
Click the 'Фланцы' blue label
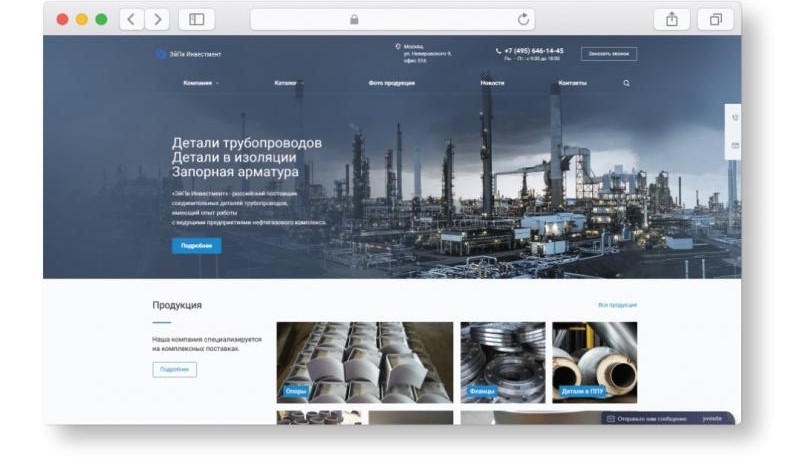tap(482, 391)
